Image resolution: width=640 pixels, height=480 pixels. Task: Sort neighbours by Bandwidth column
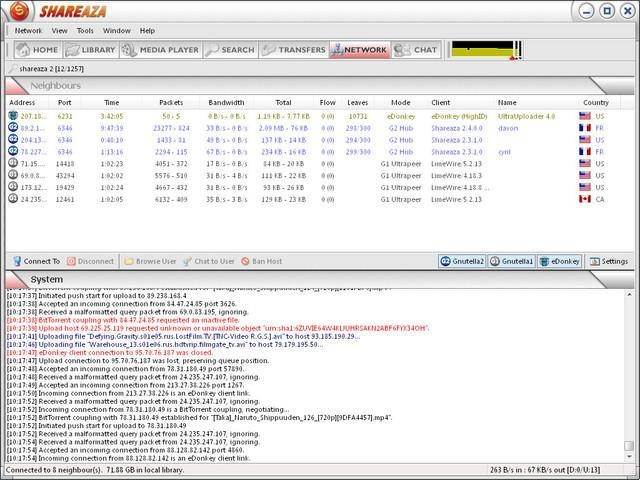[x=226, y=102]
